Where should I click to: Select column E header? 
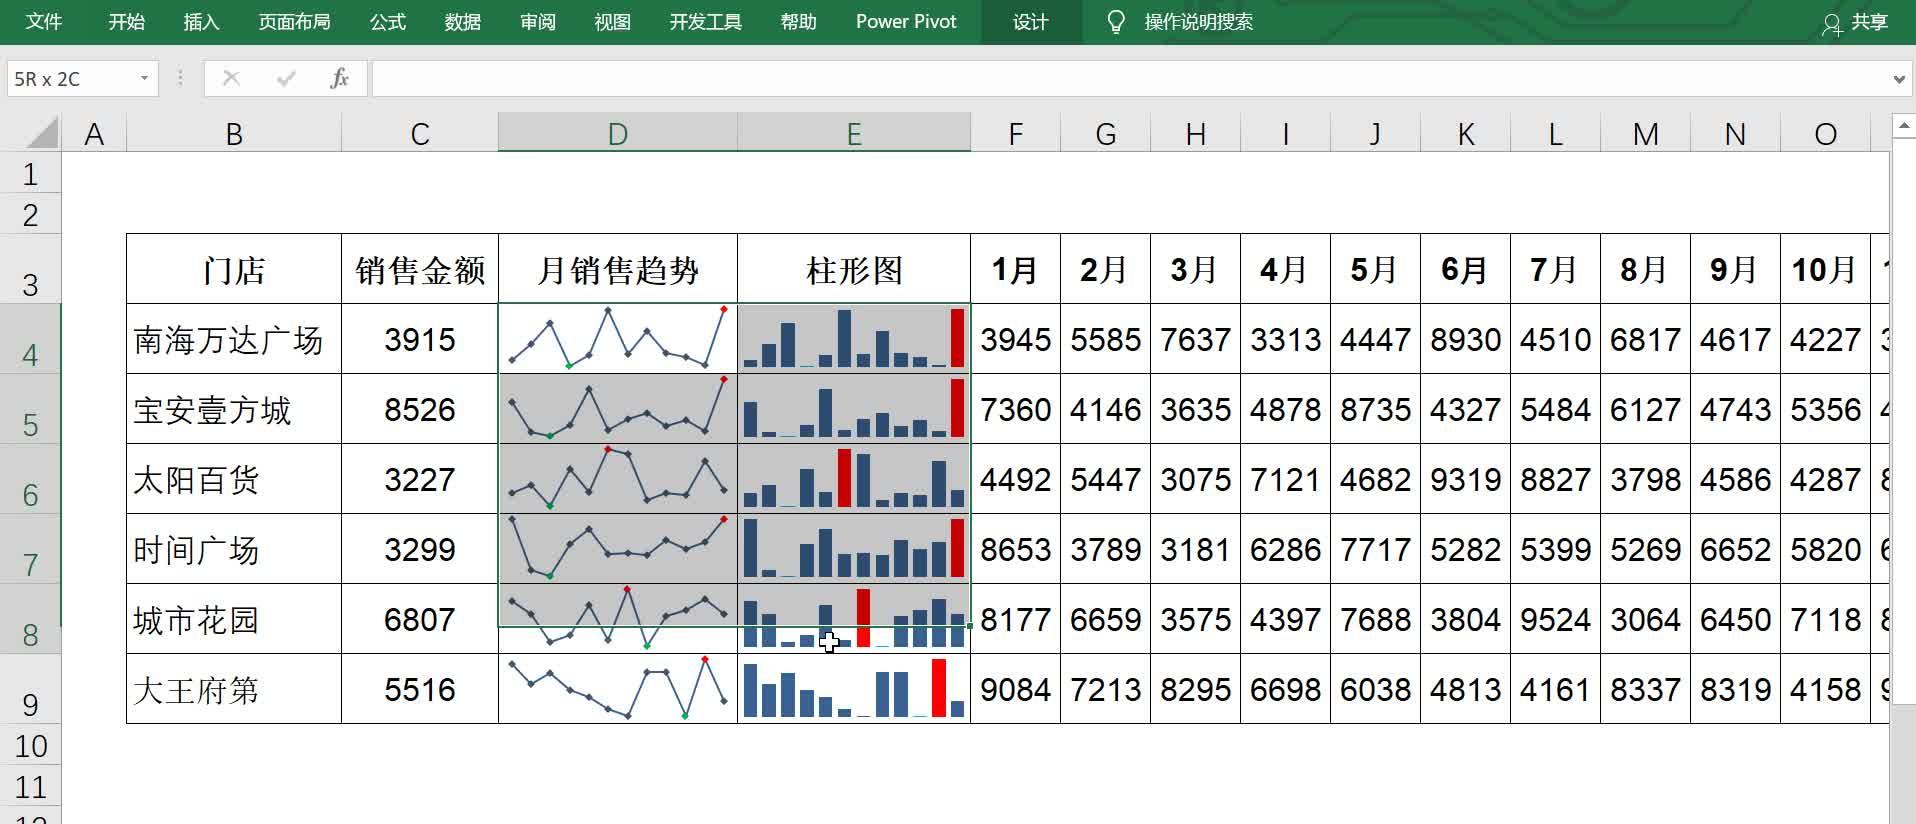[x=854, y=133]
